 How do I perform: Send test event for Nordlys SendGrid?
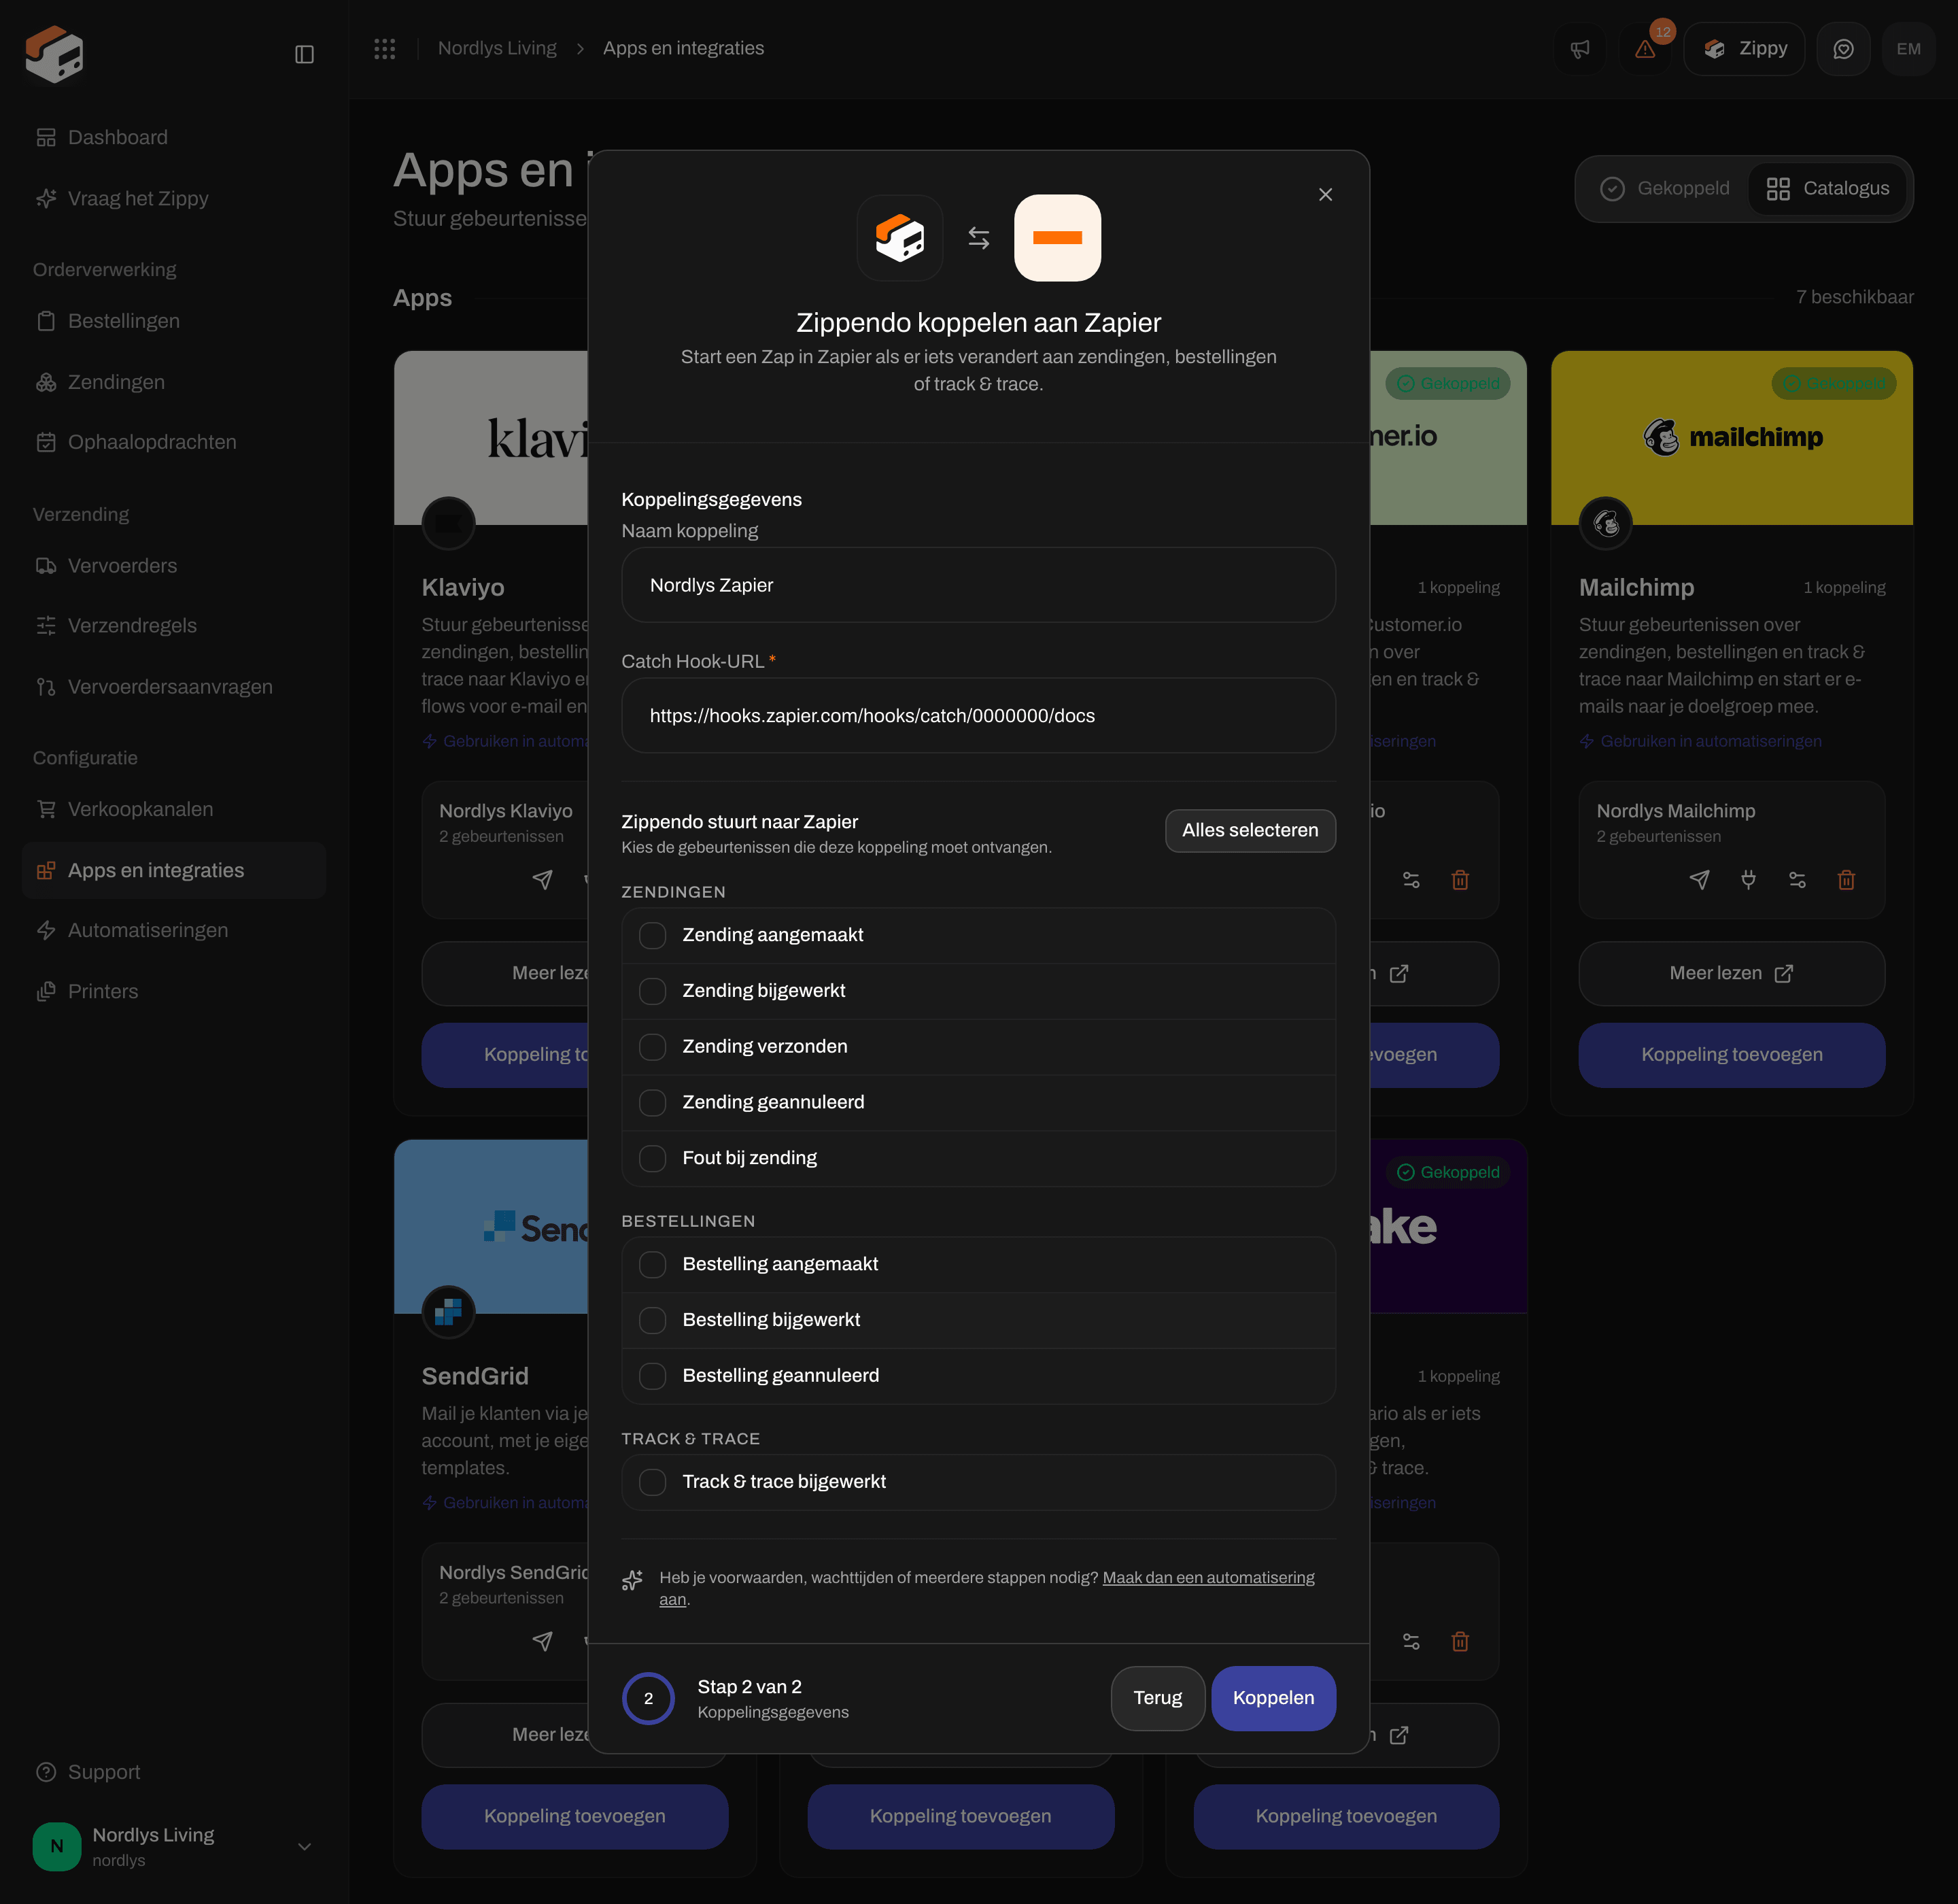[542, 1641]
